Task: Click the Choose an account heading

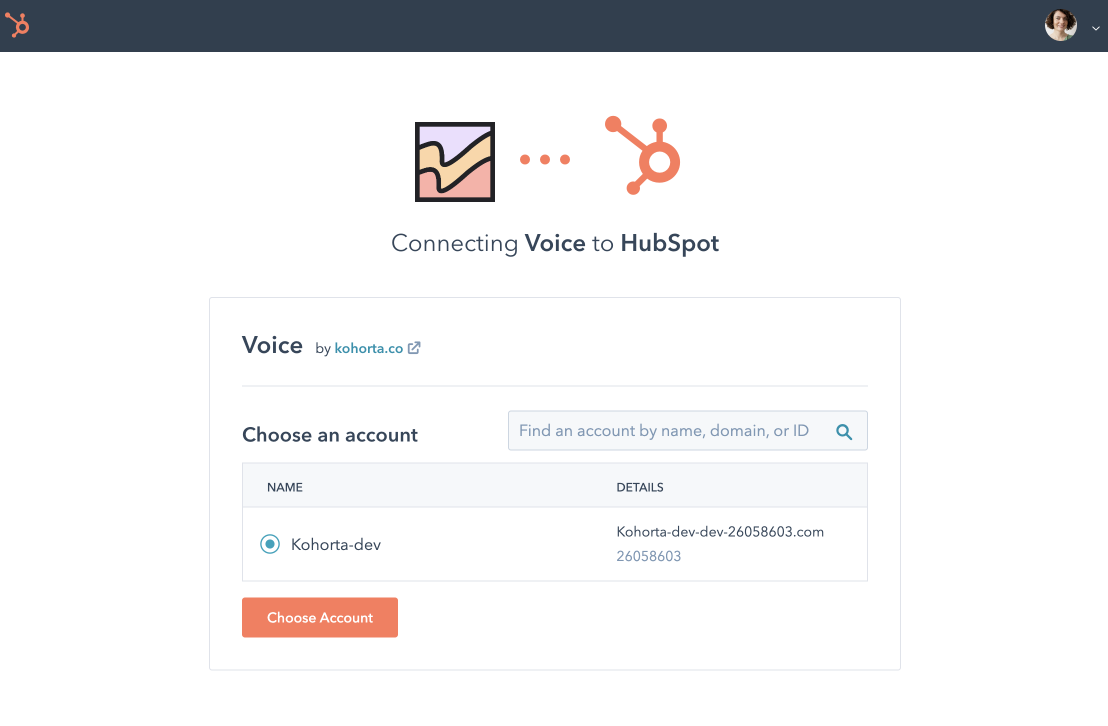Action: [x=330, y=435]
